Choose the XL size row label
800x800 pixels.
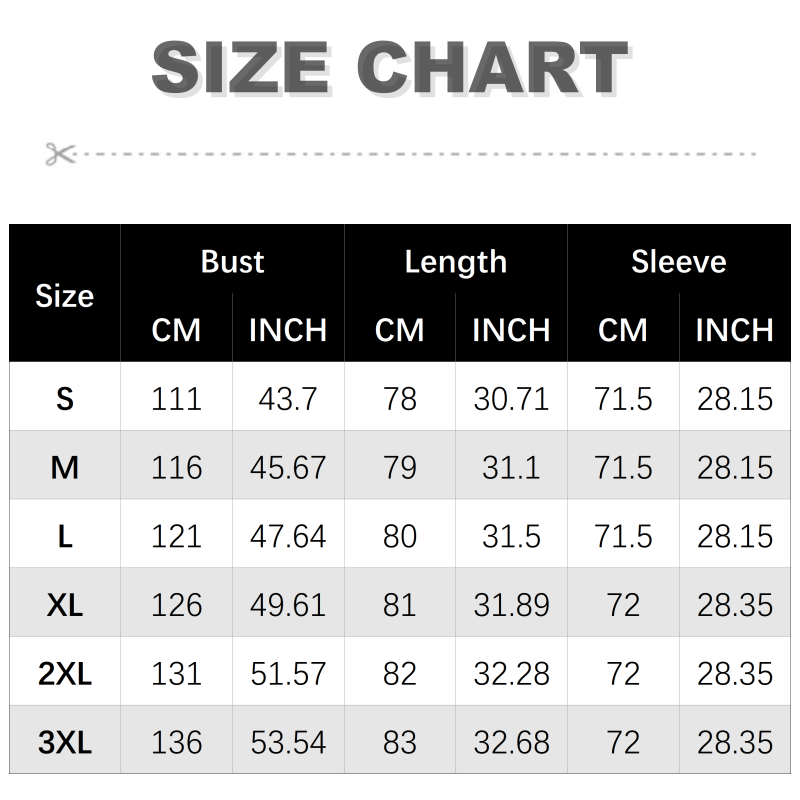[x=65, y=605]
